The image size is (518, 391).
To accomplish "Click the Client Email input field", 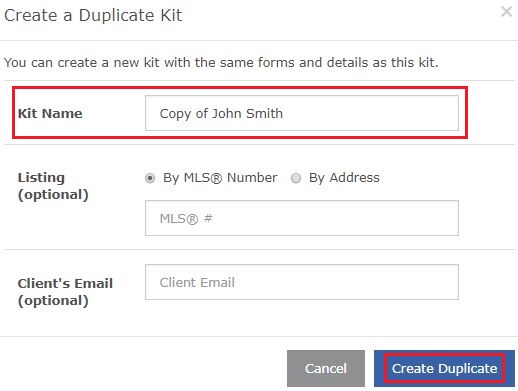I will point(302,282).
